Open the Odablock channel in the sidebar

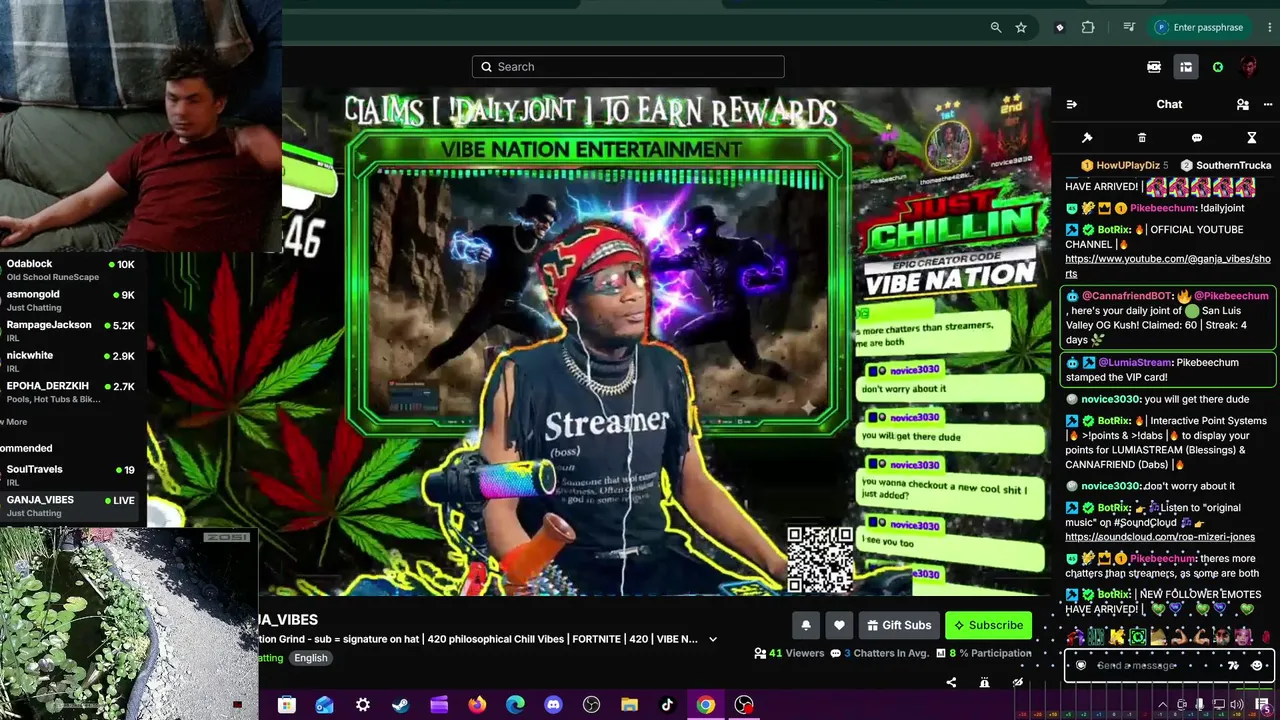(x=72, y=270)
